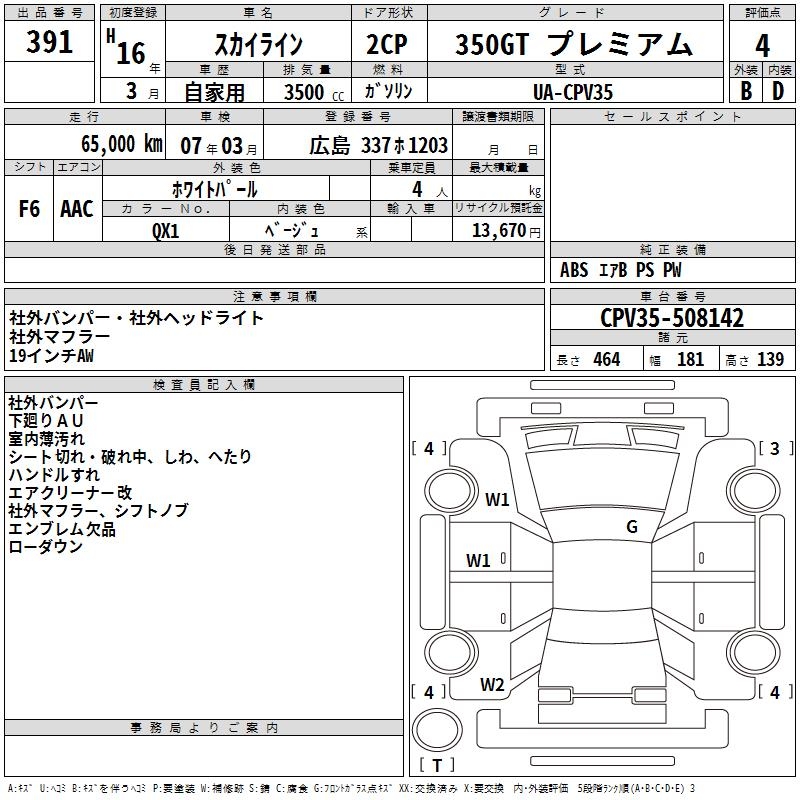Click the tire rating [ 3 ]
Viewport: 800px width, 800px height.
coord(775,448)
